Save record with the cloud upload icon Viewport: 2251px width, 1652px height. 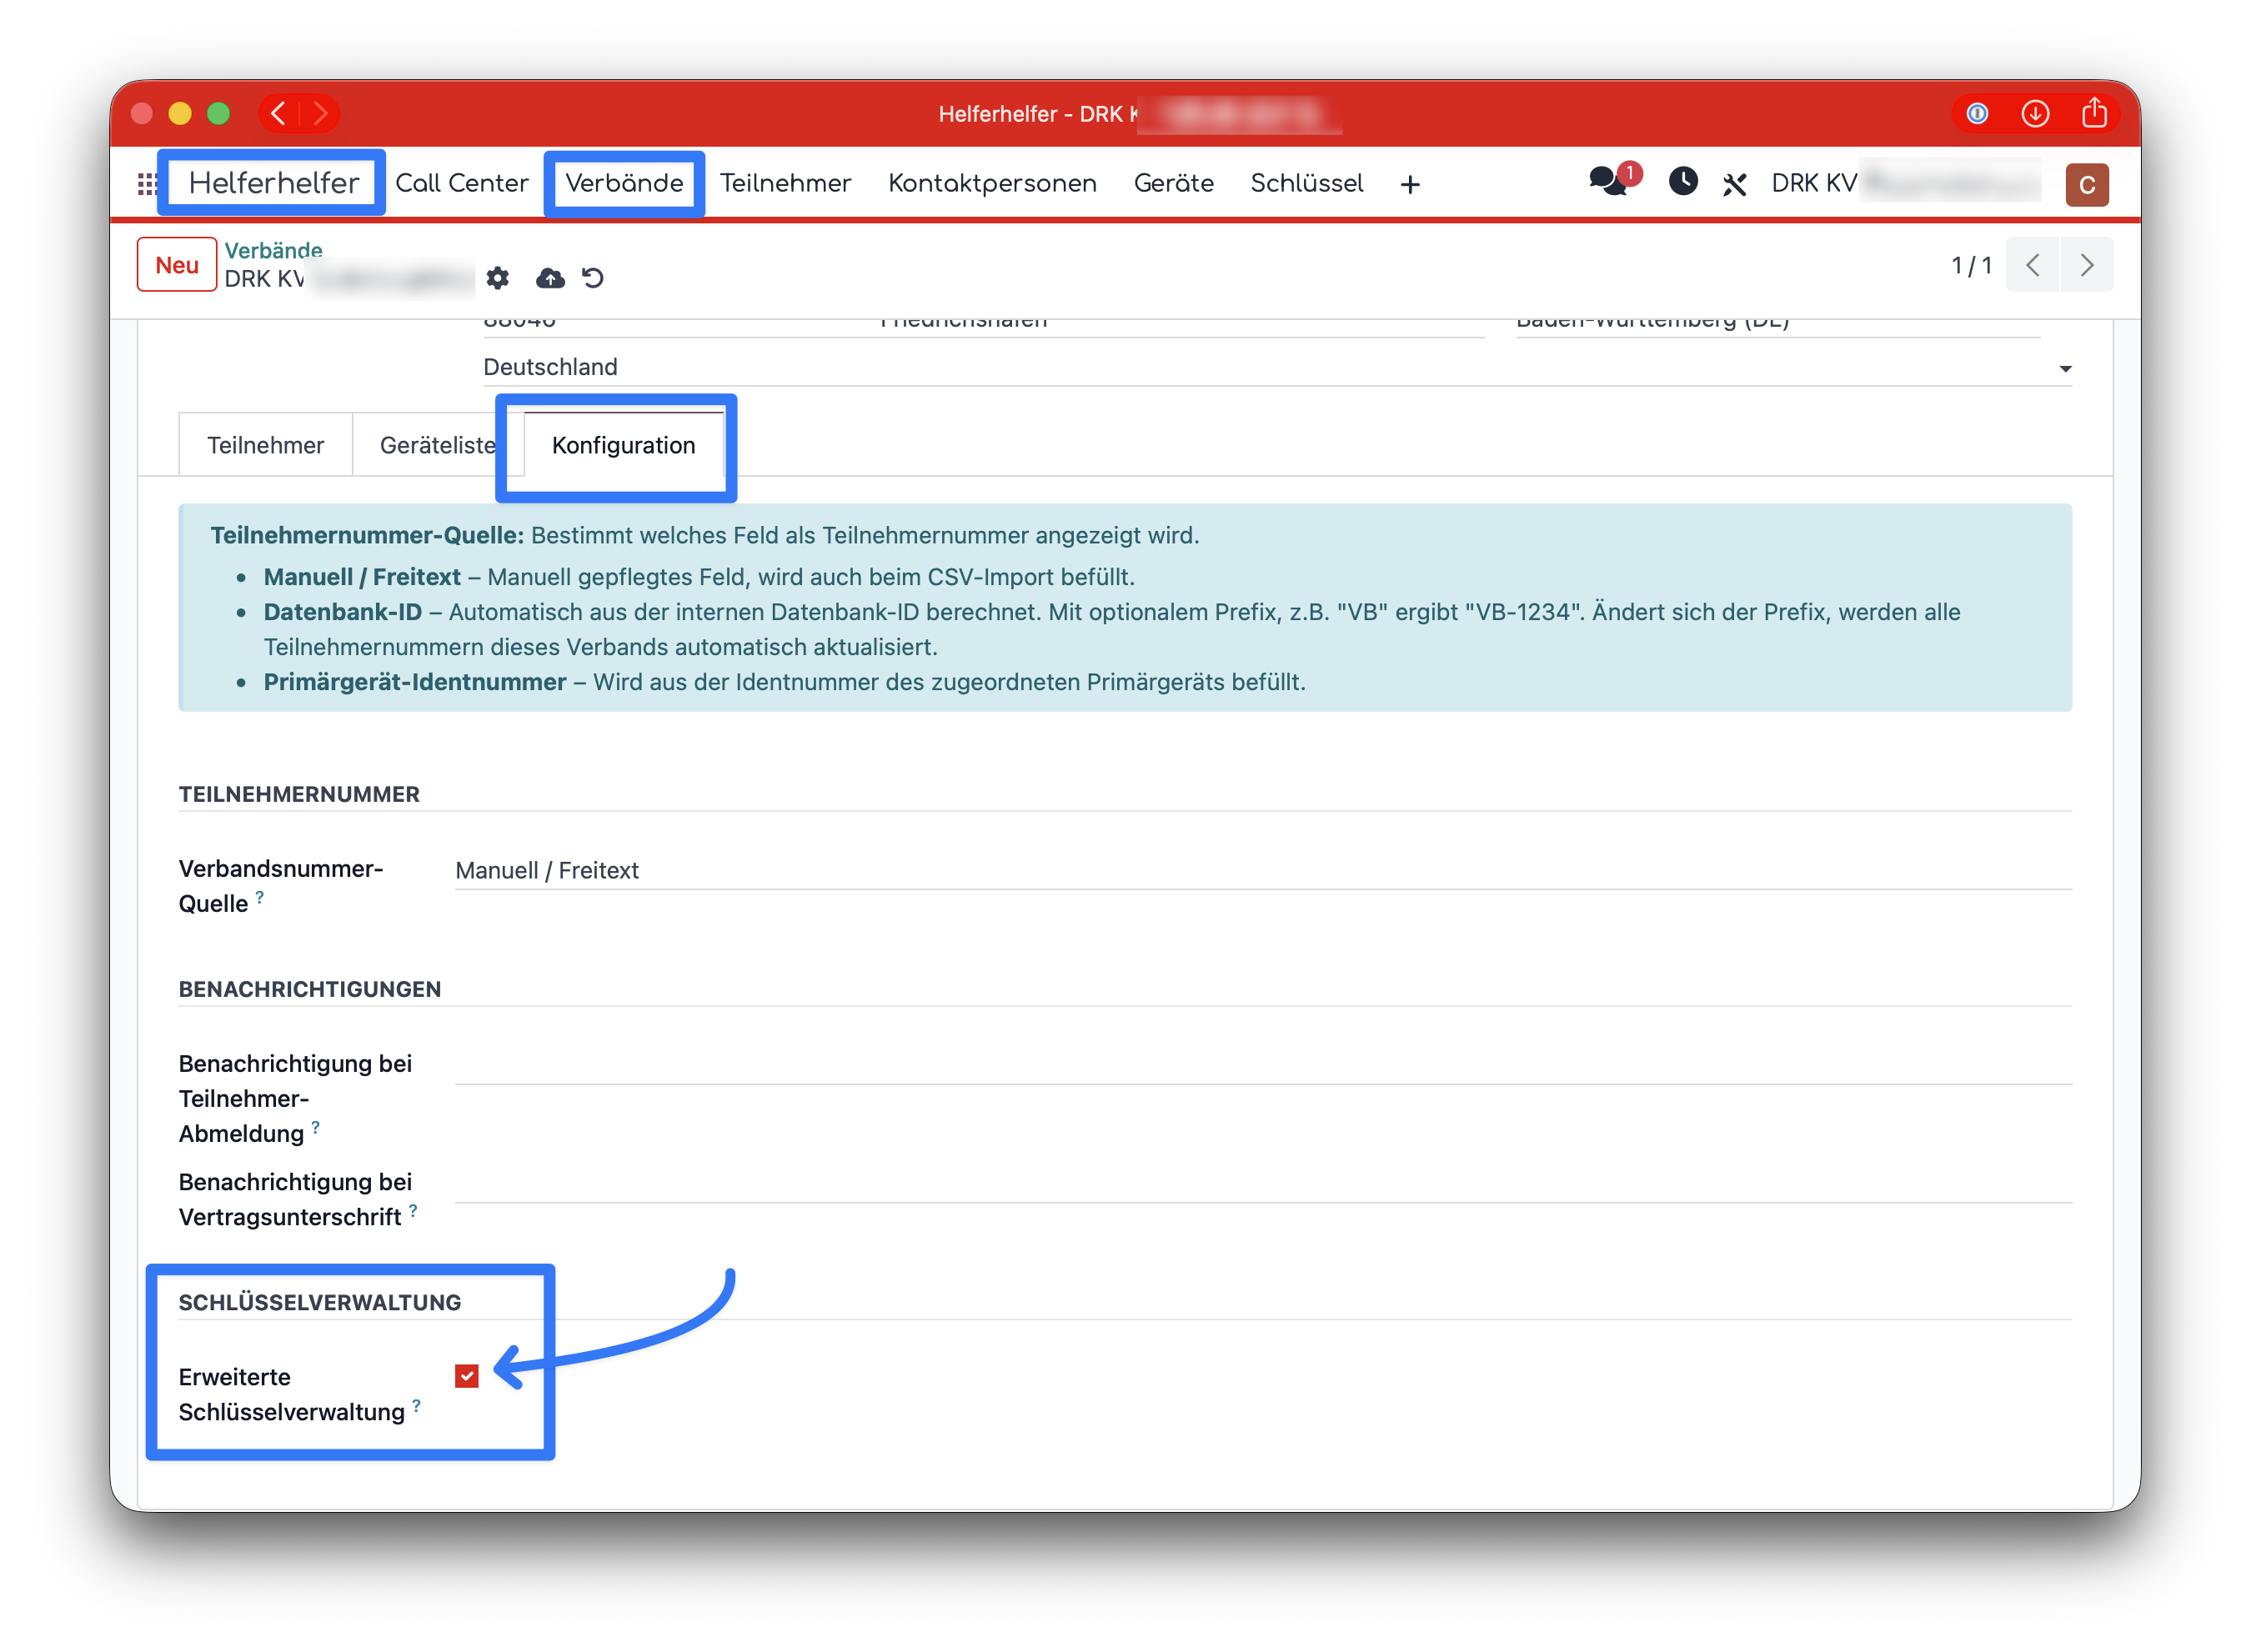click(x=549, y=278)
